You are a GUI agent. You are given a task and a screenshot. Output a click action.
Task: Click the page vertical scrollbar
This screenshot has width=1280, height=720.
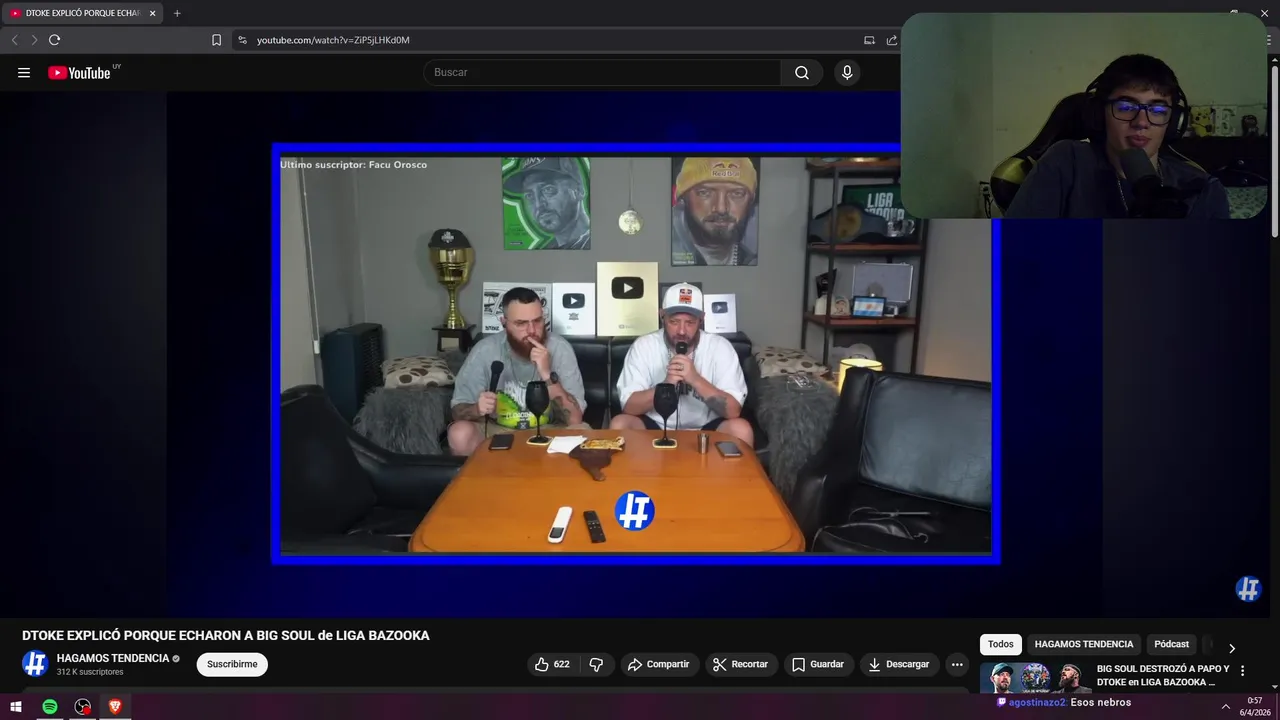(1274, 150)
